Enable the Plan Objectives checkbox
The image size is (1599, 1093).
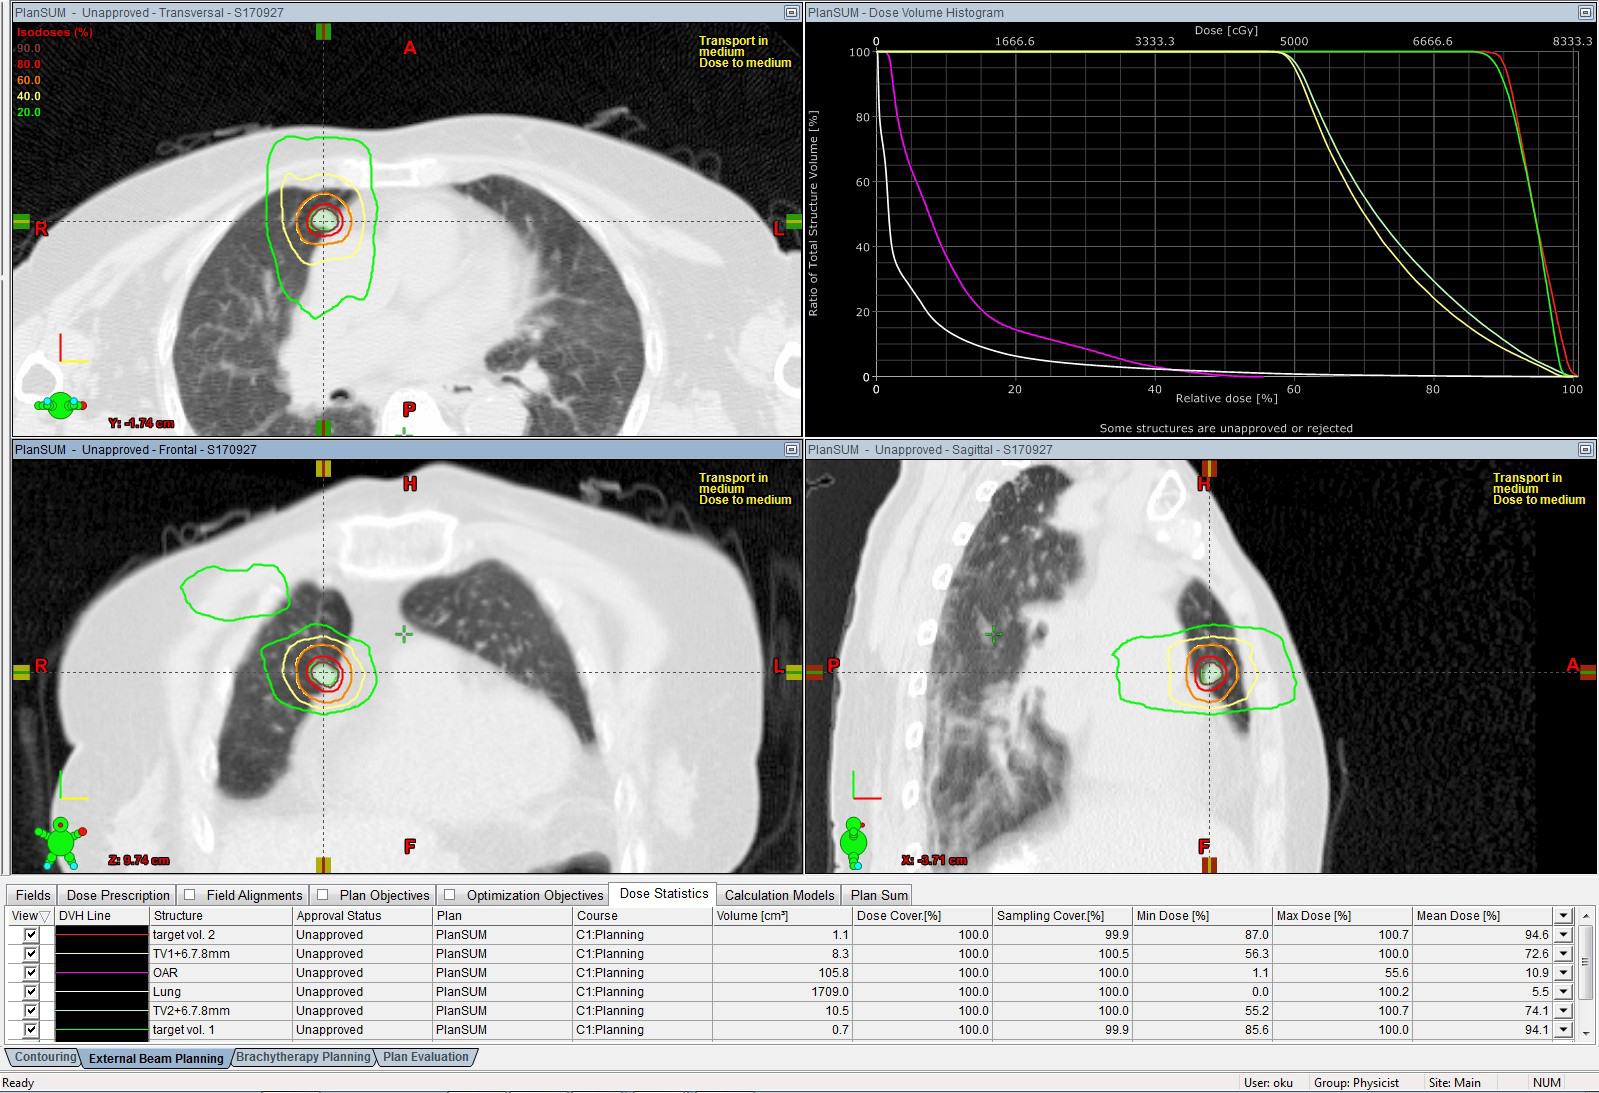(323, 895)
